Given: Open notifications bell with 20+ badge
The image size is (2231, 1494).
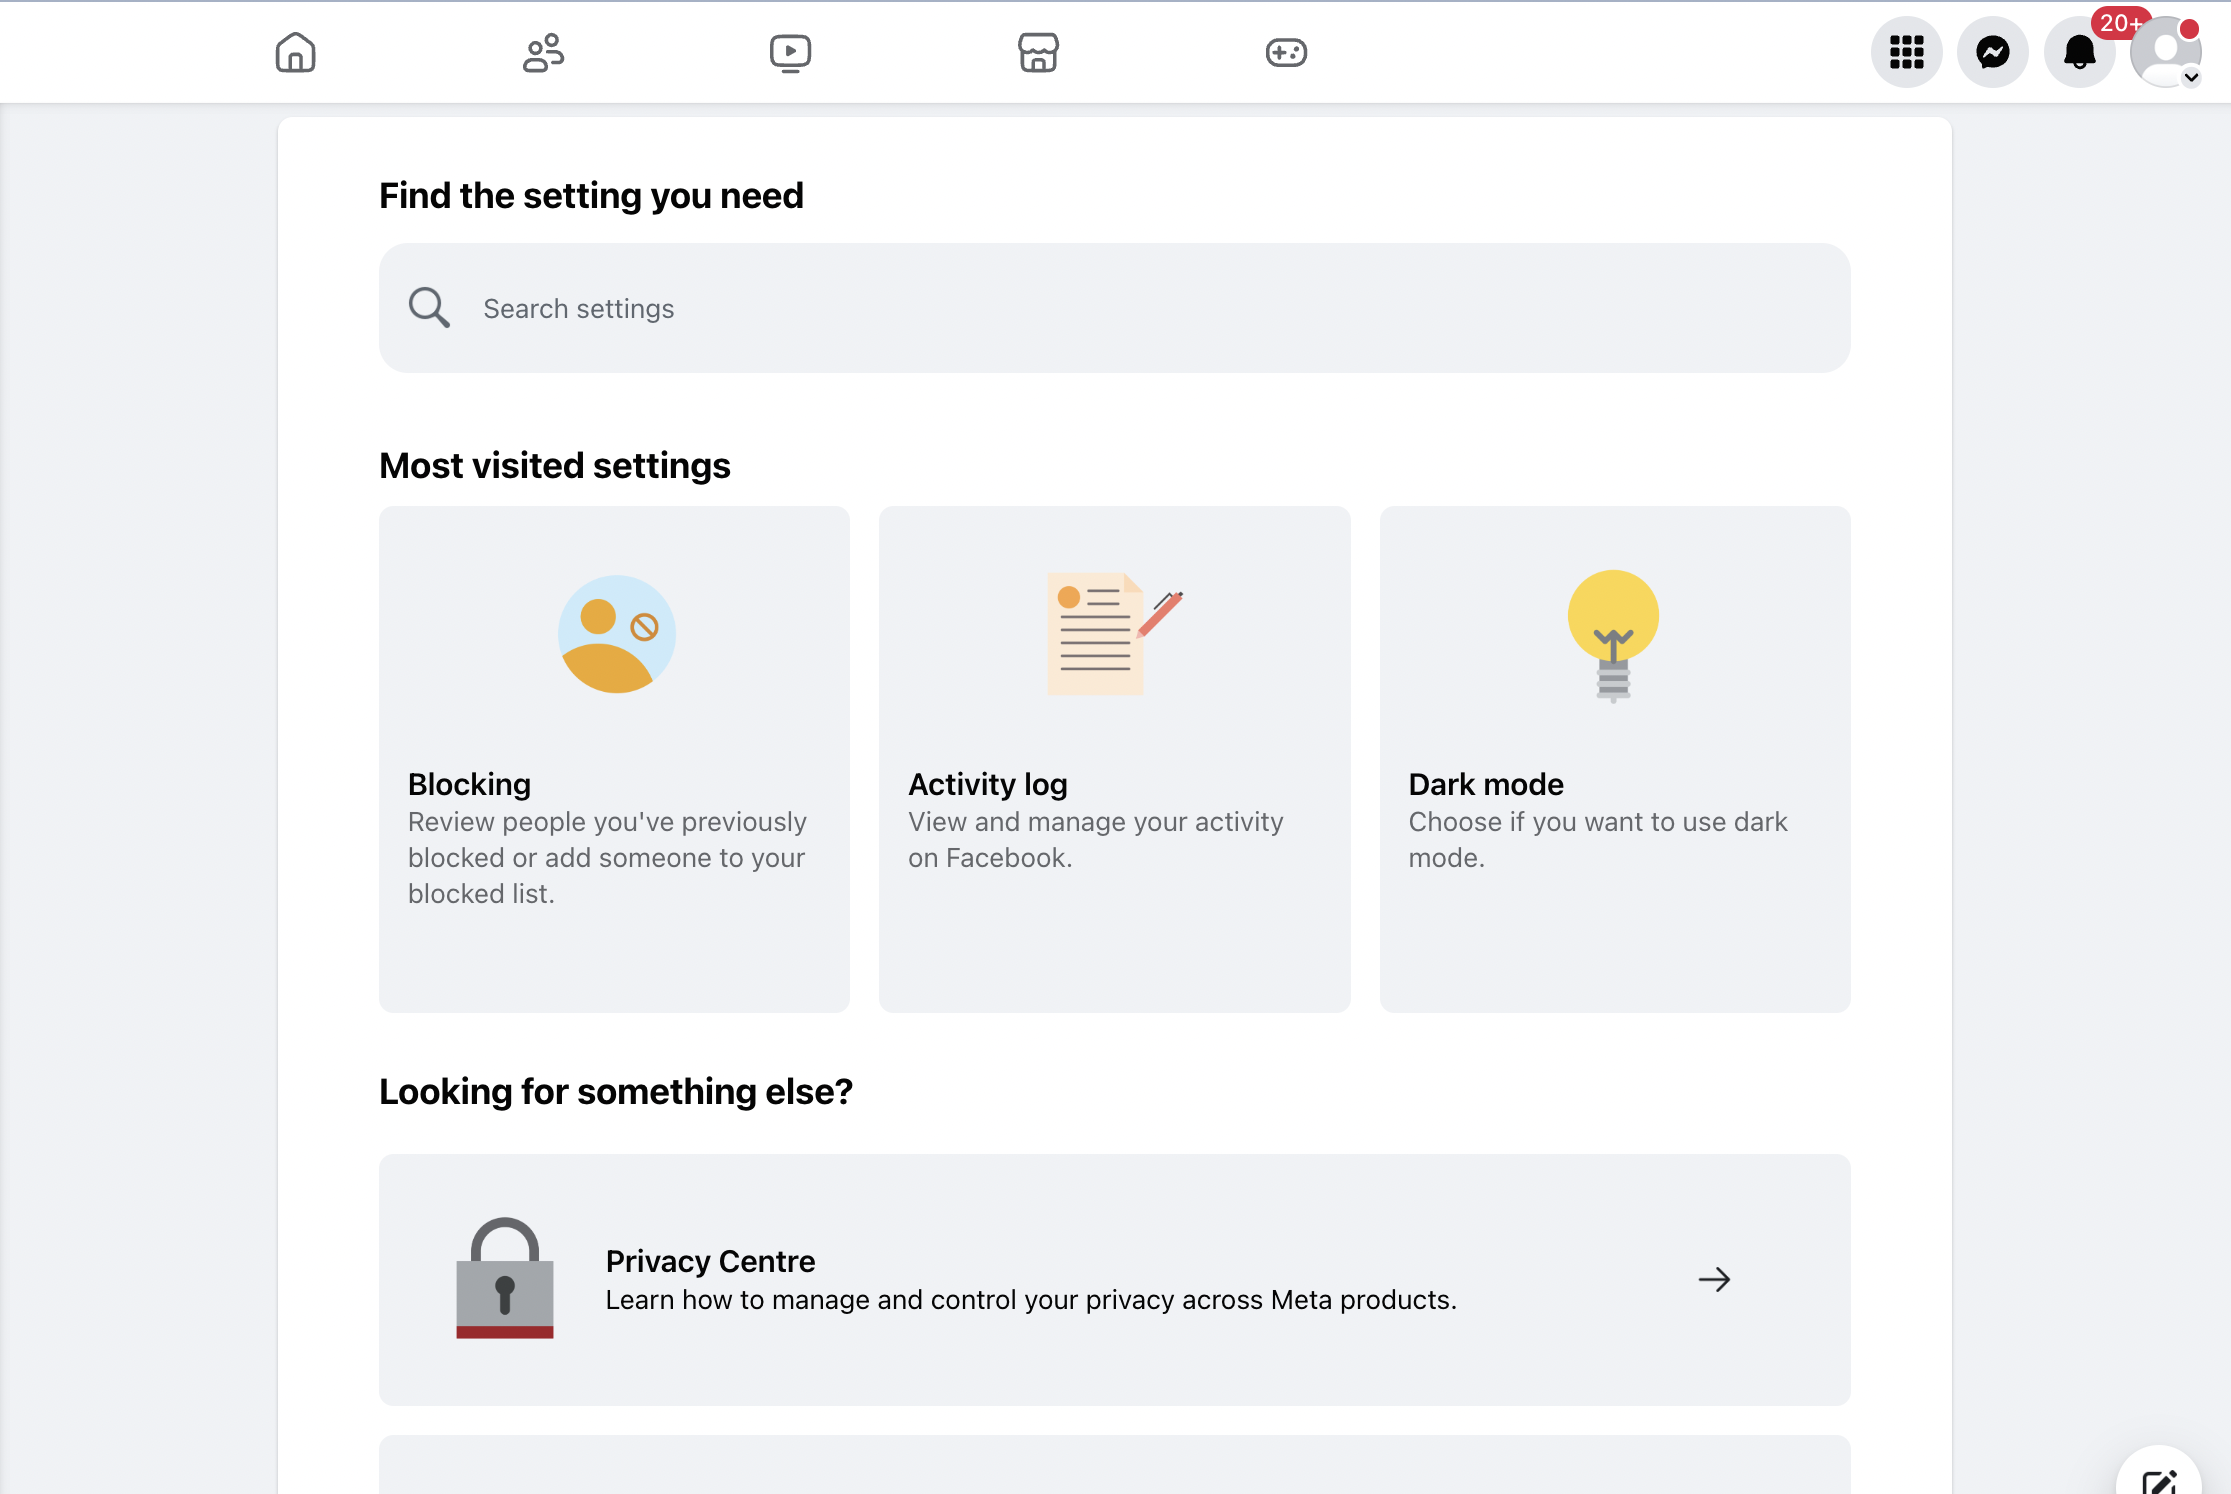Looking at the screenshot, I should pyautogui.click(x=2080, y=52).
